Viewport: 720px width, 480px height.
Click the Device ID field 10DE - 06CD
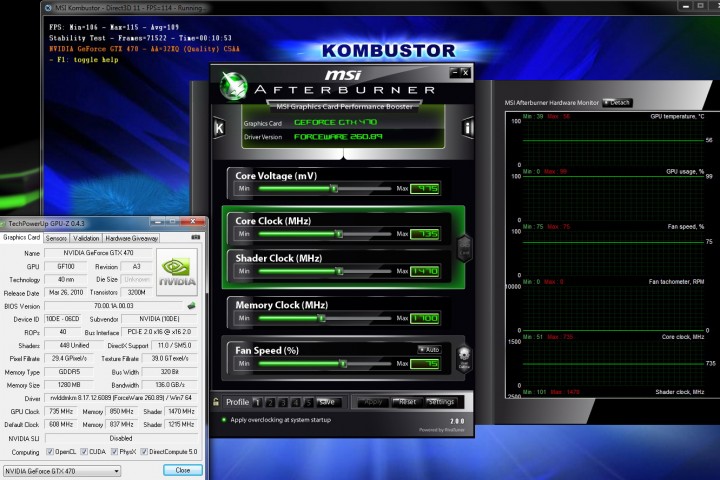pos(63,319)
